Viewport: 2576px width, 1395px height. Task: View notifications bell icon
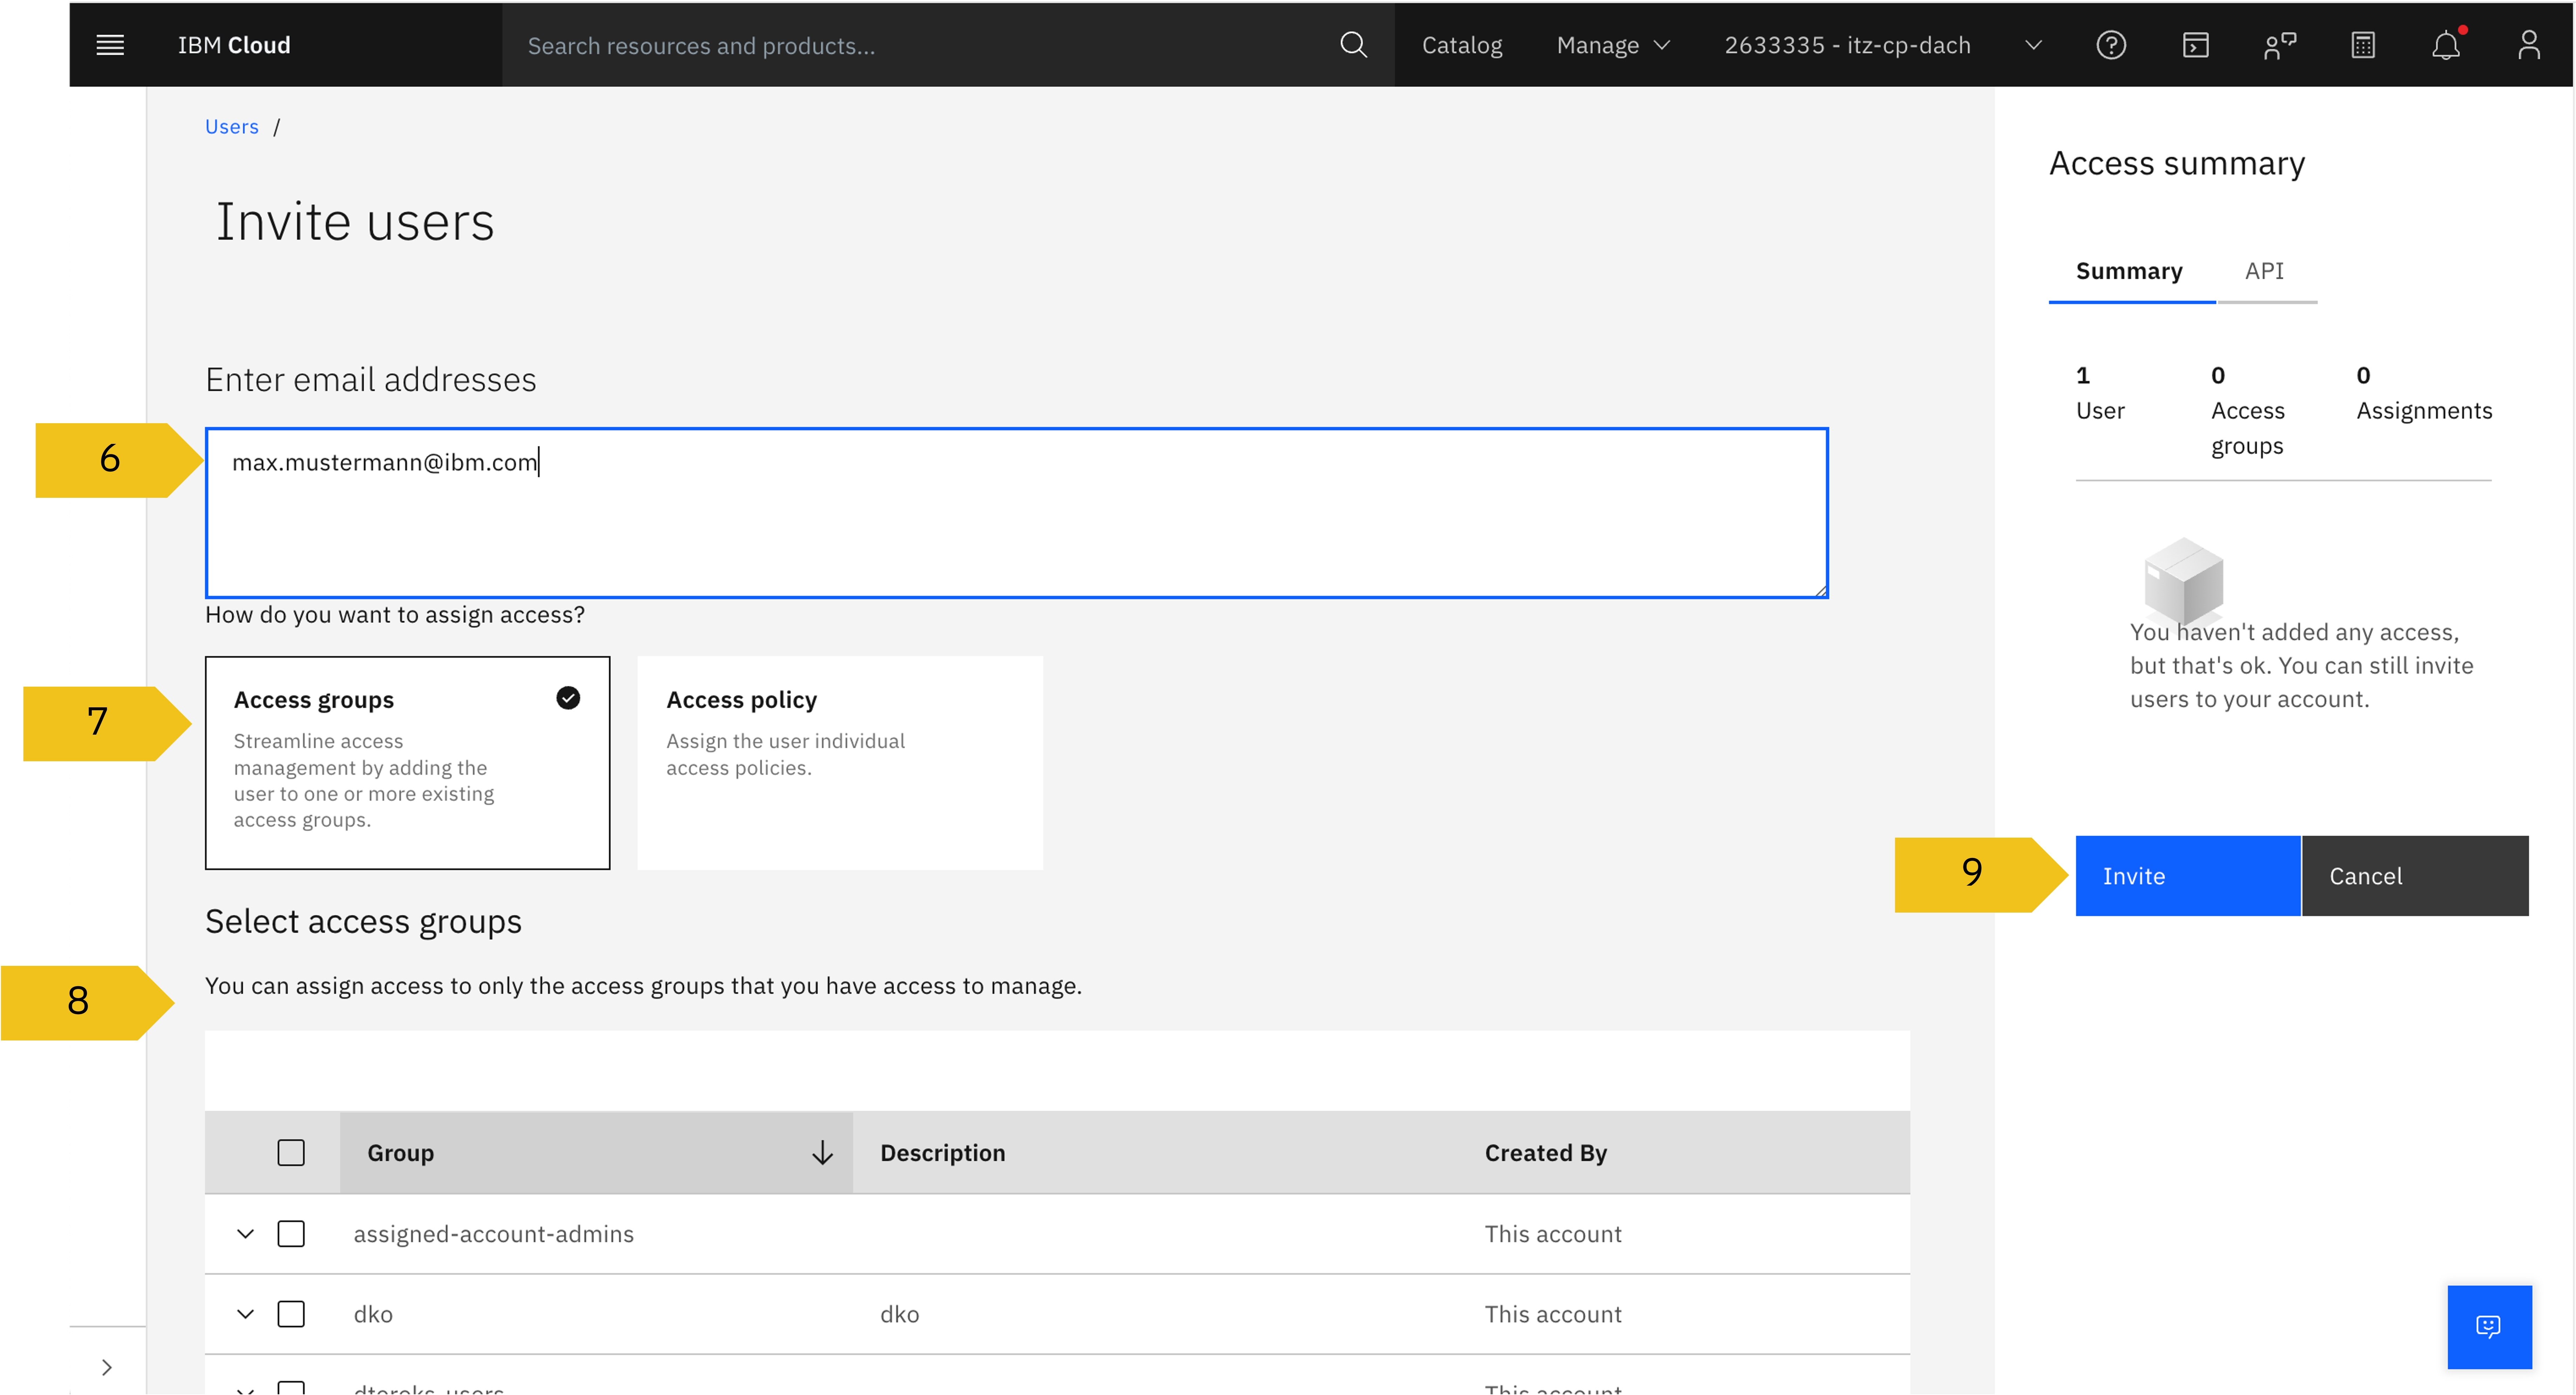tap(2446, 45)
